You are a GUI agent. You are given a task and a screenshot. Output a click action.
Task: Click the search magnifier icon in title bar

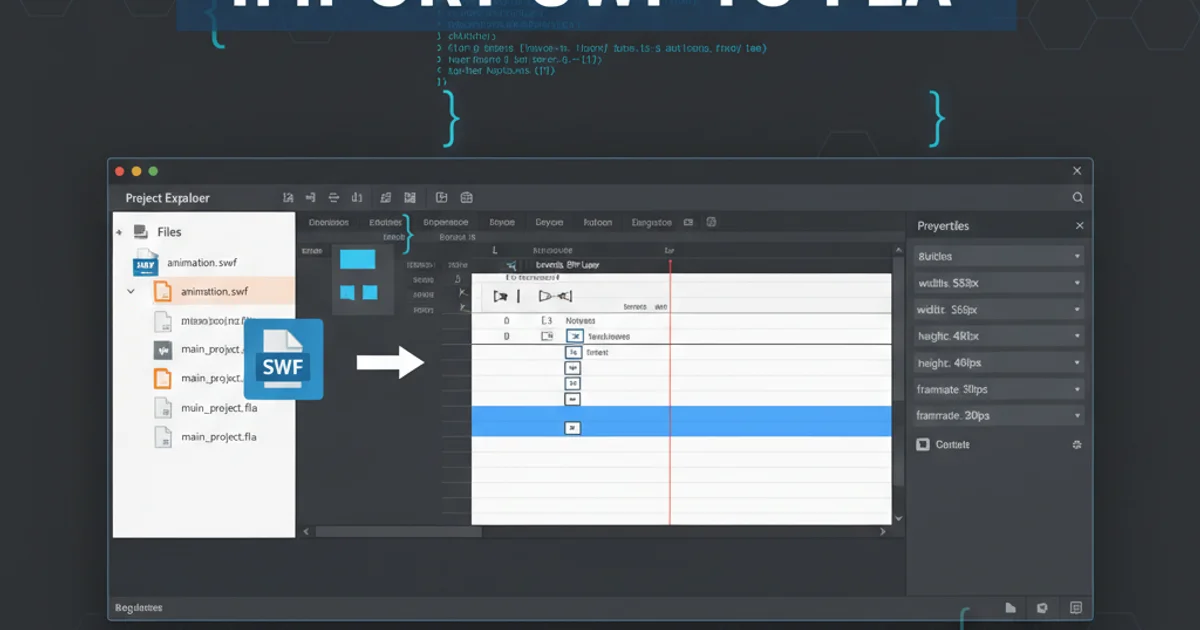1078,198
